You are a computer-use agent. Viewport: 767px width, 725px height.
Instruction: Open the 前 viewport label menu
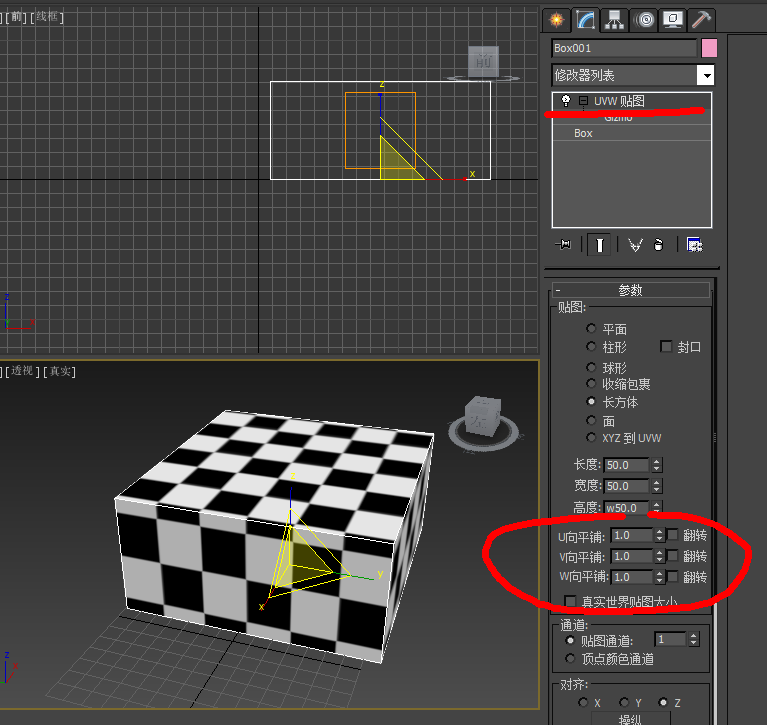click(x=16, y=17)
